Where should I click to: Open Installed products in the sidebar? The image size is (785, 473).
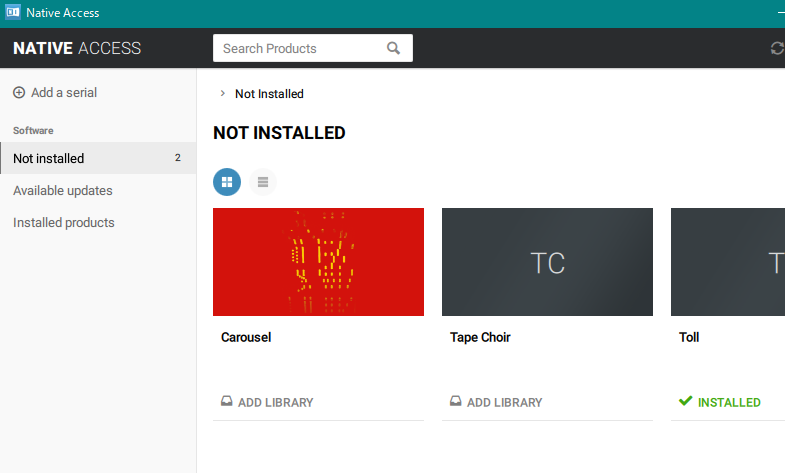pyautogui.click(x=64, y=223)
